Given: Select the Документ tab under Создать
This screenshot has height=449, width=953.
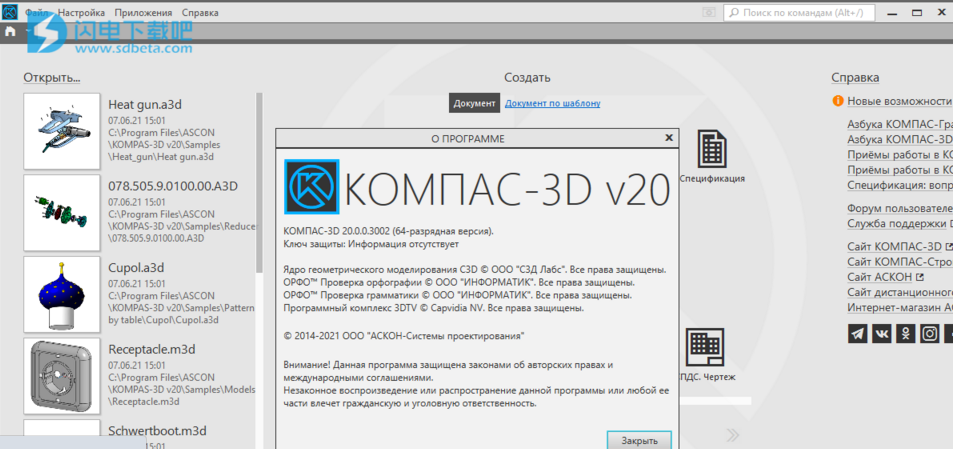Looking at the screenshot, I should [475, 103].
